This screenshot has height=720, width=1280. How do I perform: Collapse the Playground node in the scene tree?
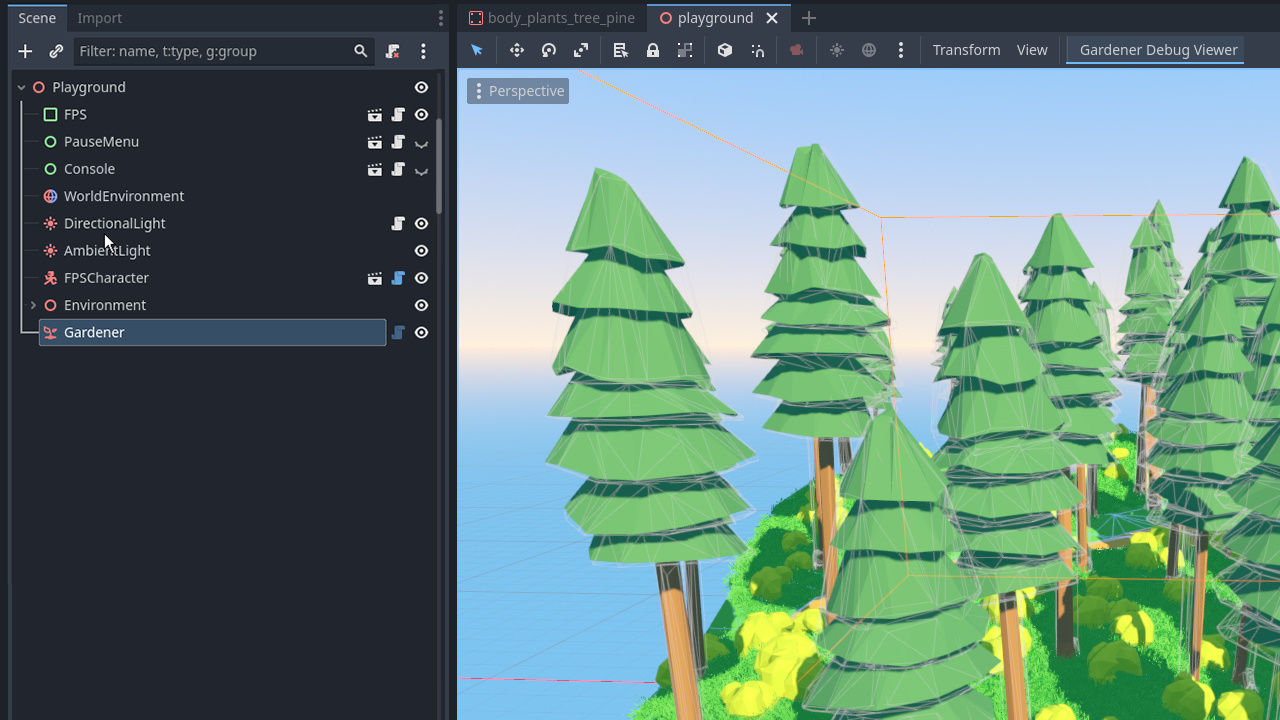pos(20,87)
